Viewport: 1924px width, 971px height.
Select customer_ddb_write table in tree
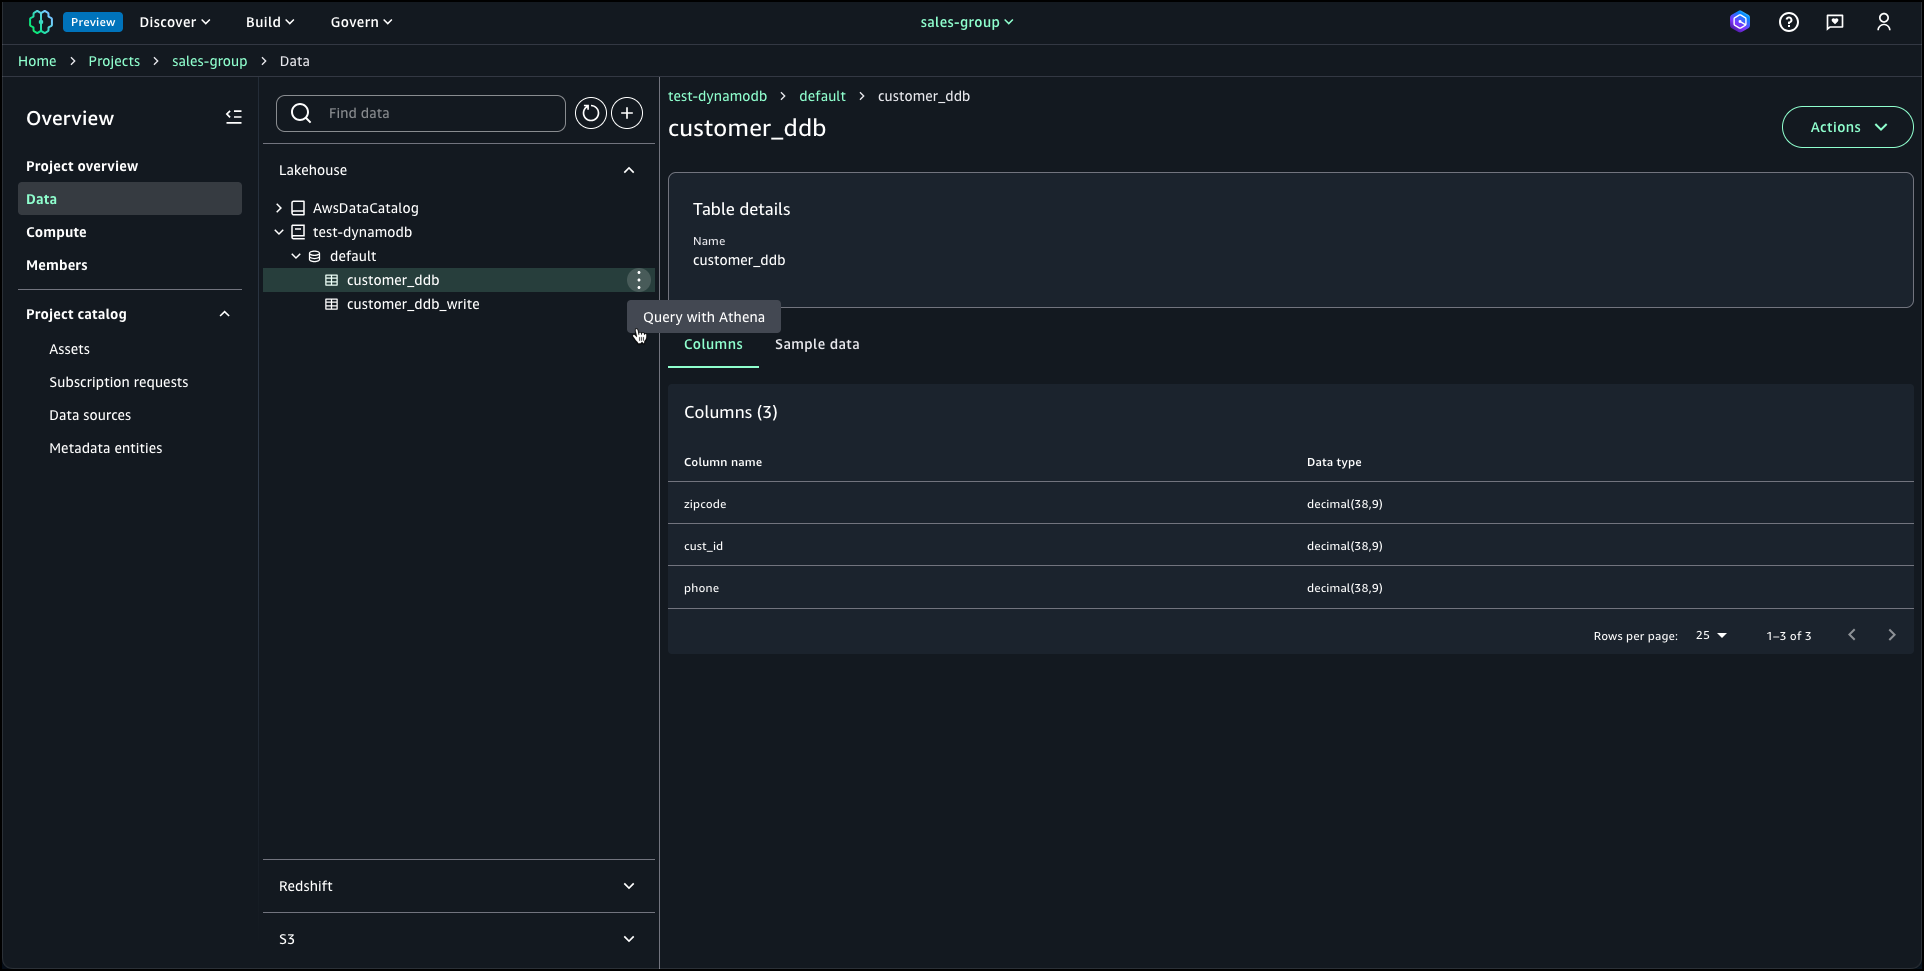413,304
